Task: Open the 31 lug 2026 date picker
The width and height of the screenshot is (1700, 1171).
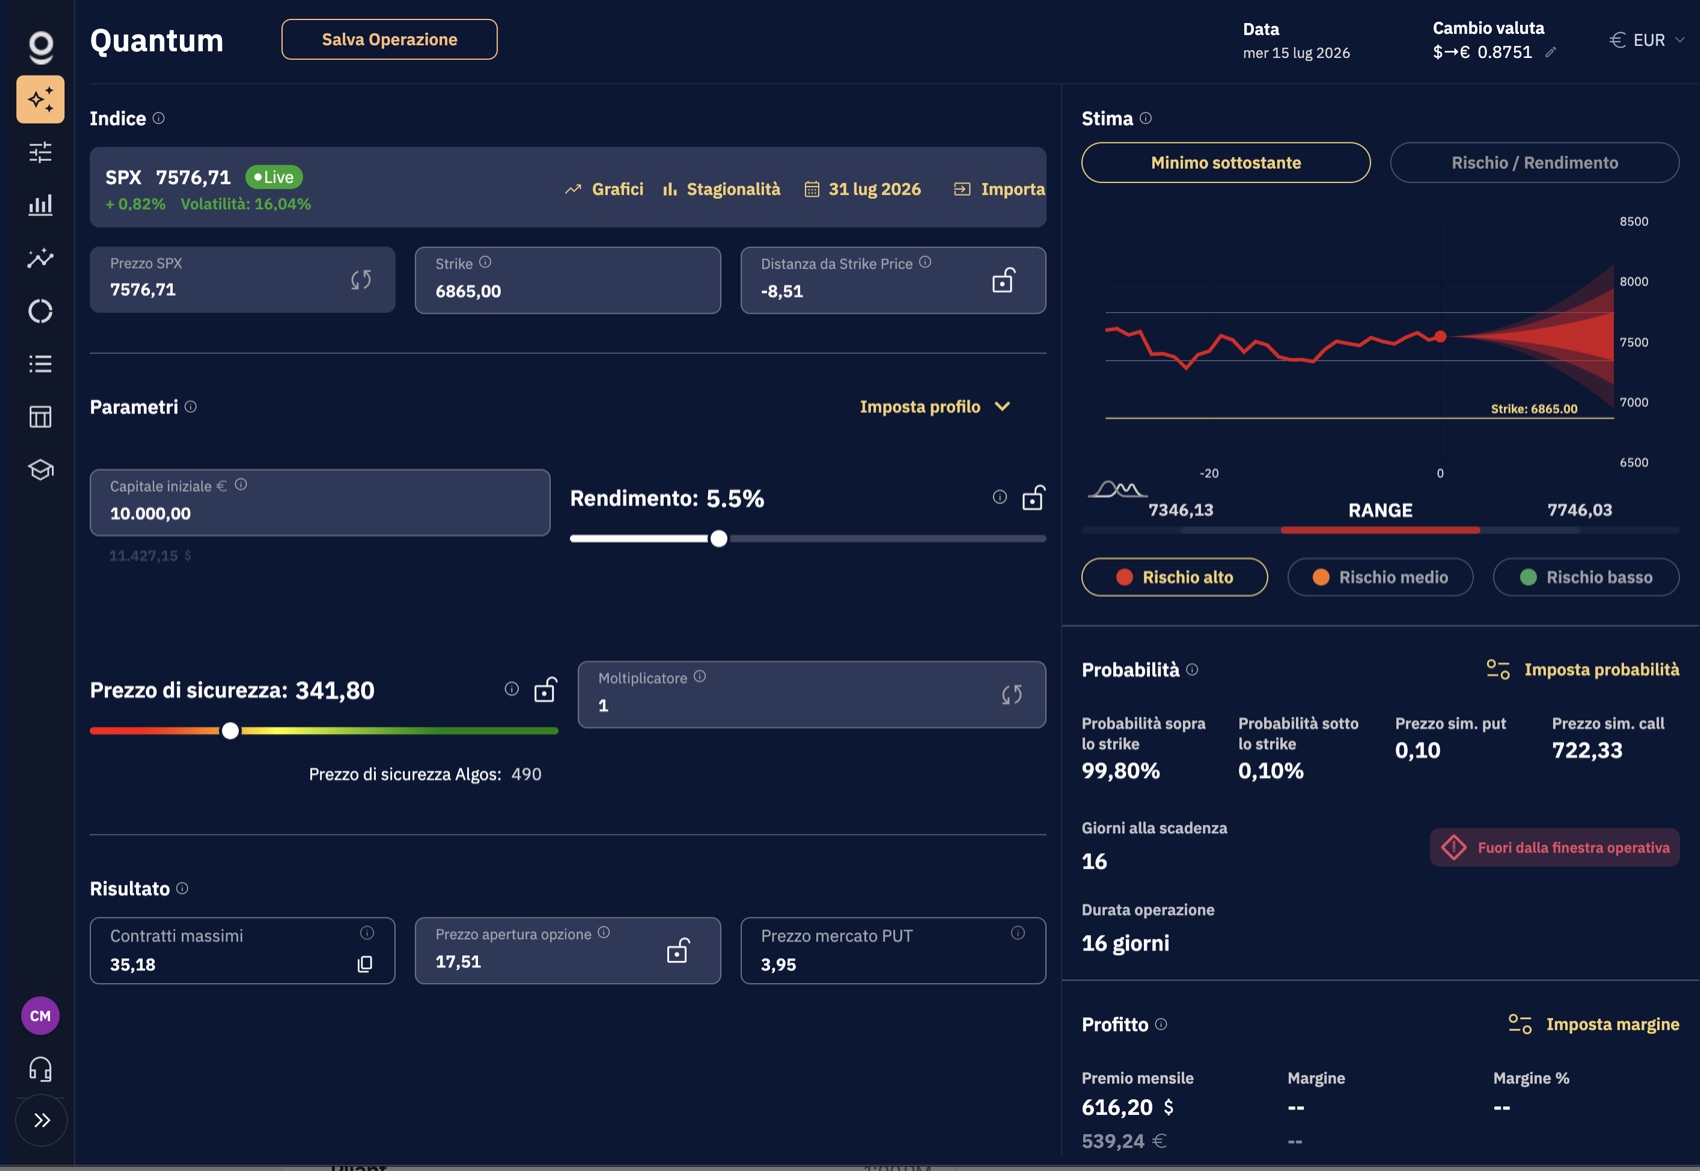Action: tap(862, 189)
